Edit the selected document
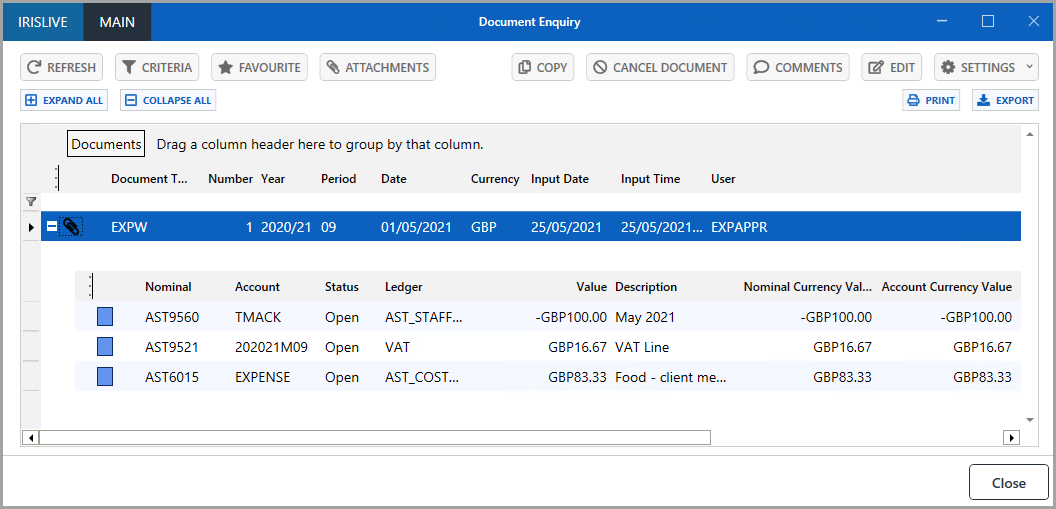The height and width of the screenshot is (509, 1056). point(892,67)
